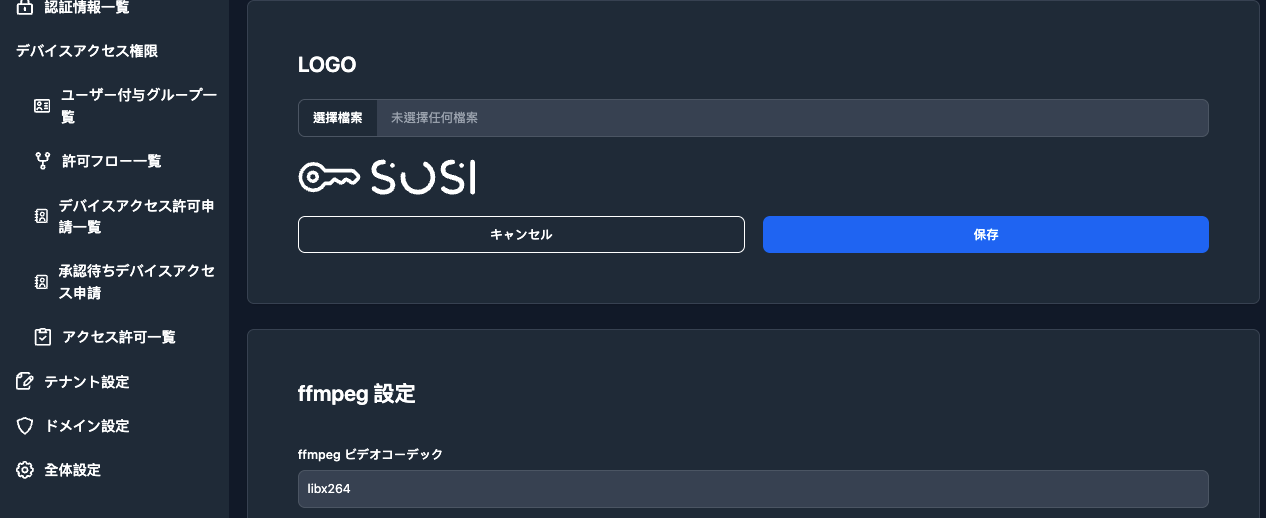Click the ユーザー付与グループ一覧 ID card icon

[x=42, y=105]
